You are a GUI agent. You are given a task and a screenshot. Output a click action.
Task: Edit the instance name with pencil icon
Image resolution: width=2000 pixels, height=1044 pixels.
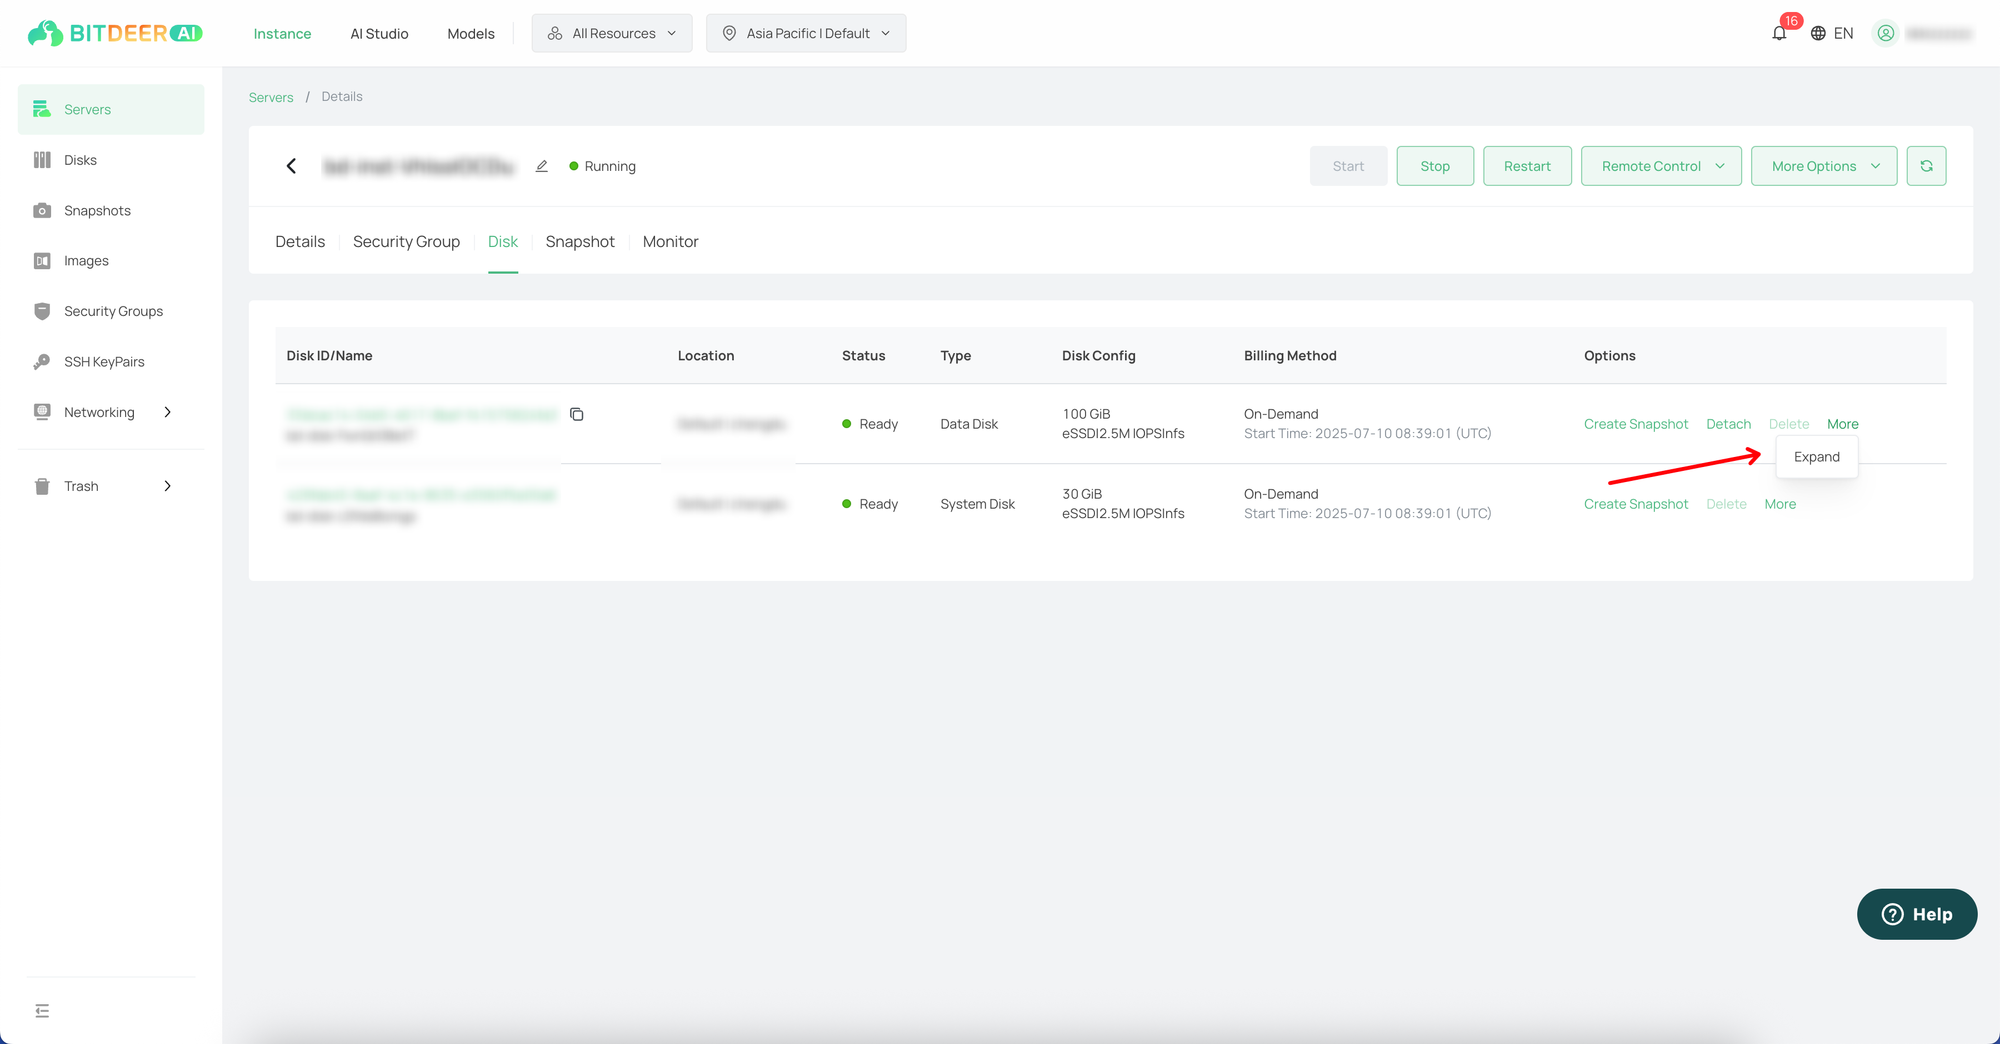pyautogui.click(x=541, y=166)
